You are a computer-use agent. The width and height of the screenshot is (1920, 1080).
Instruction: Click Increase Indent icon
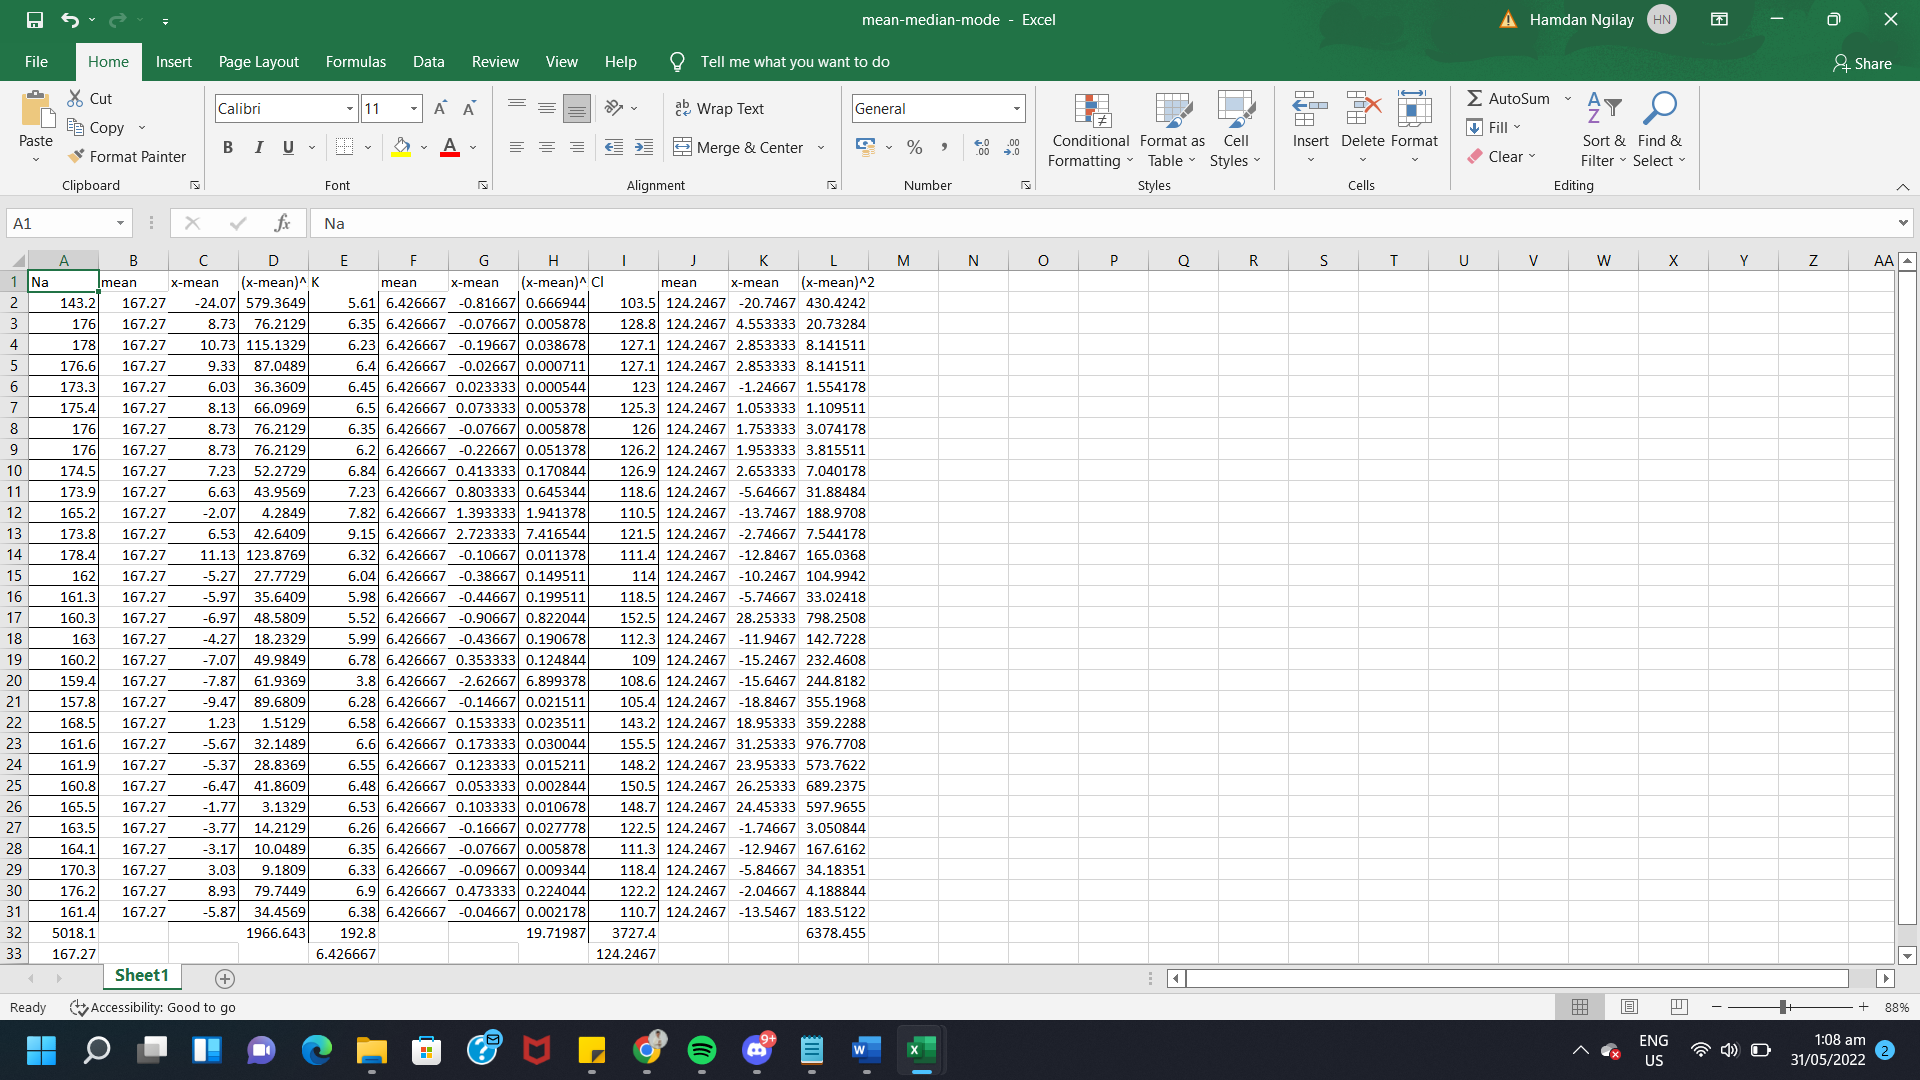(x=644, y=147)
